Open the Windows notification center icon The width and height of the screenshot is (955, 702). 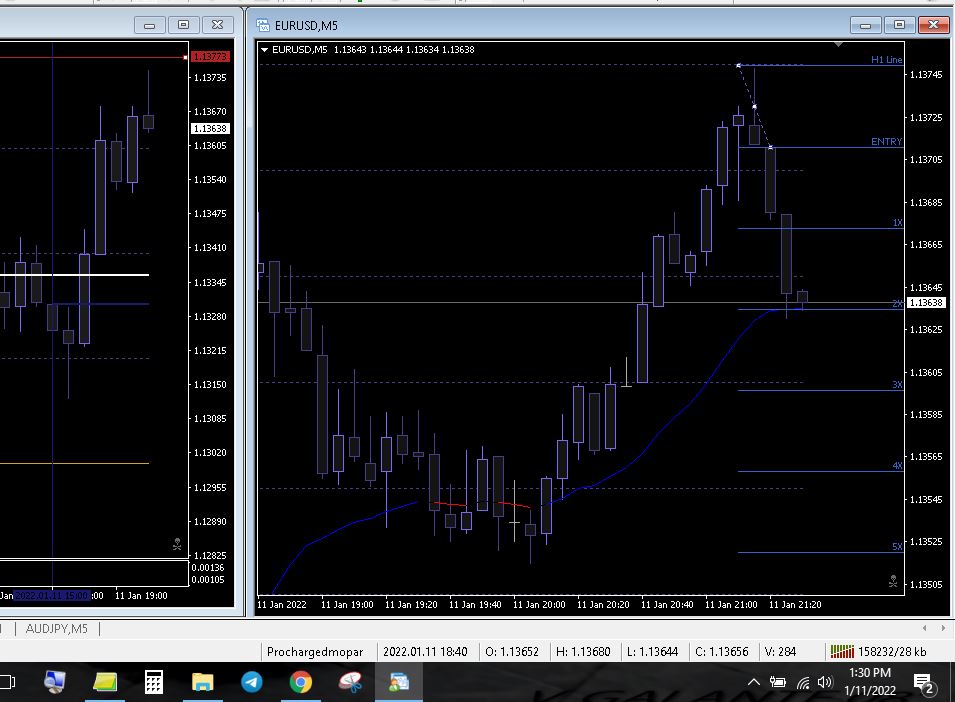point(924,683)
